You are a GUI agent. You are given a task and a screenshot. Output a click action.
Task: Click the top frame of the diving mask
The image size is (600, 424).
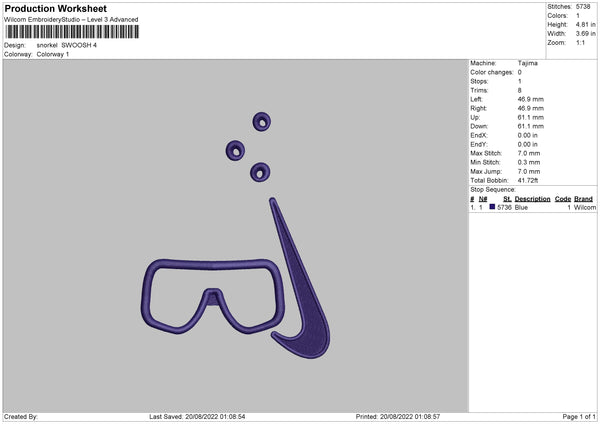(213, 264)
